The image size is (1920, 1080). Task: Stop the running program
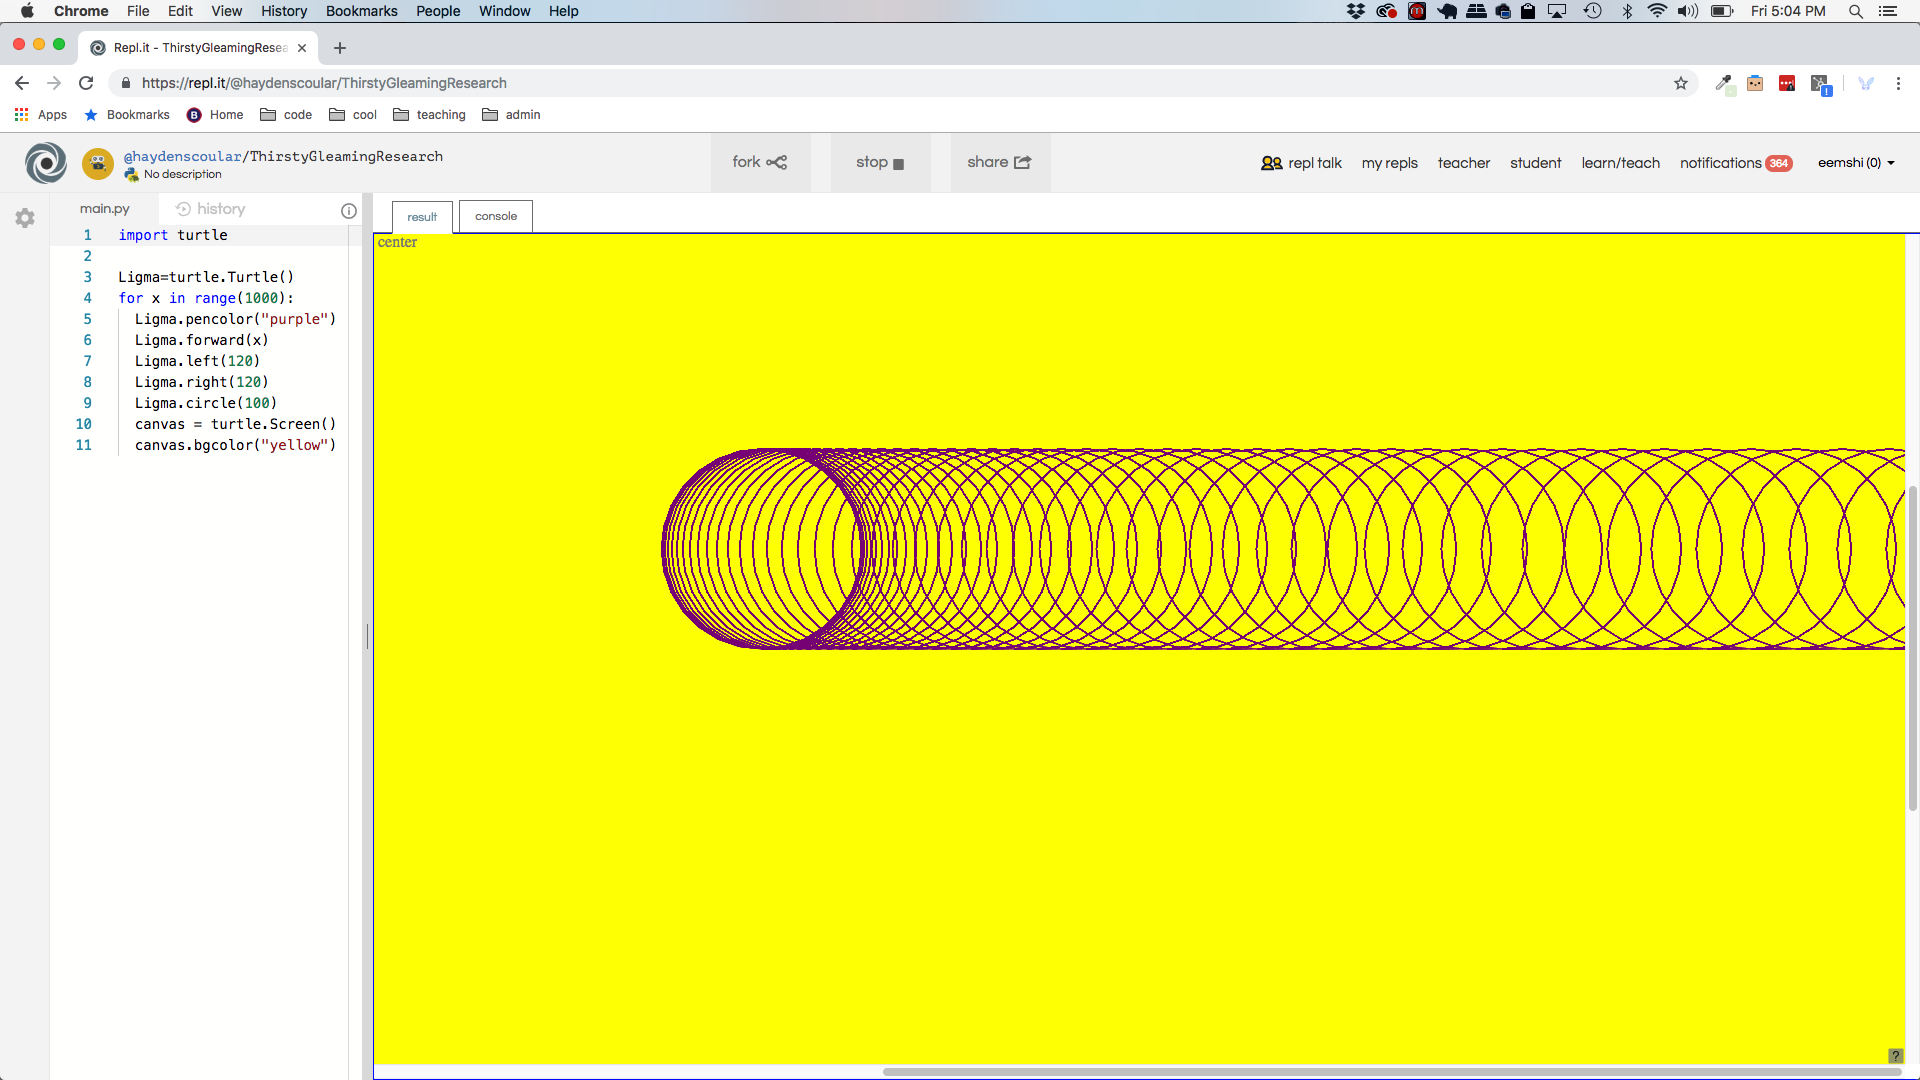pyautogui.click(x=880, y=163)
